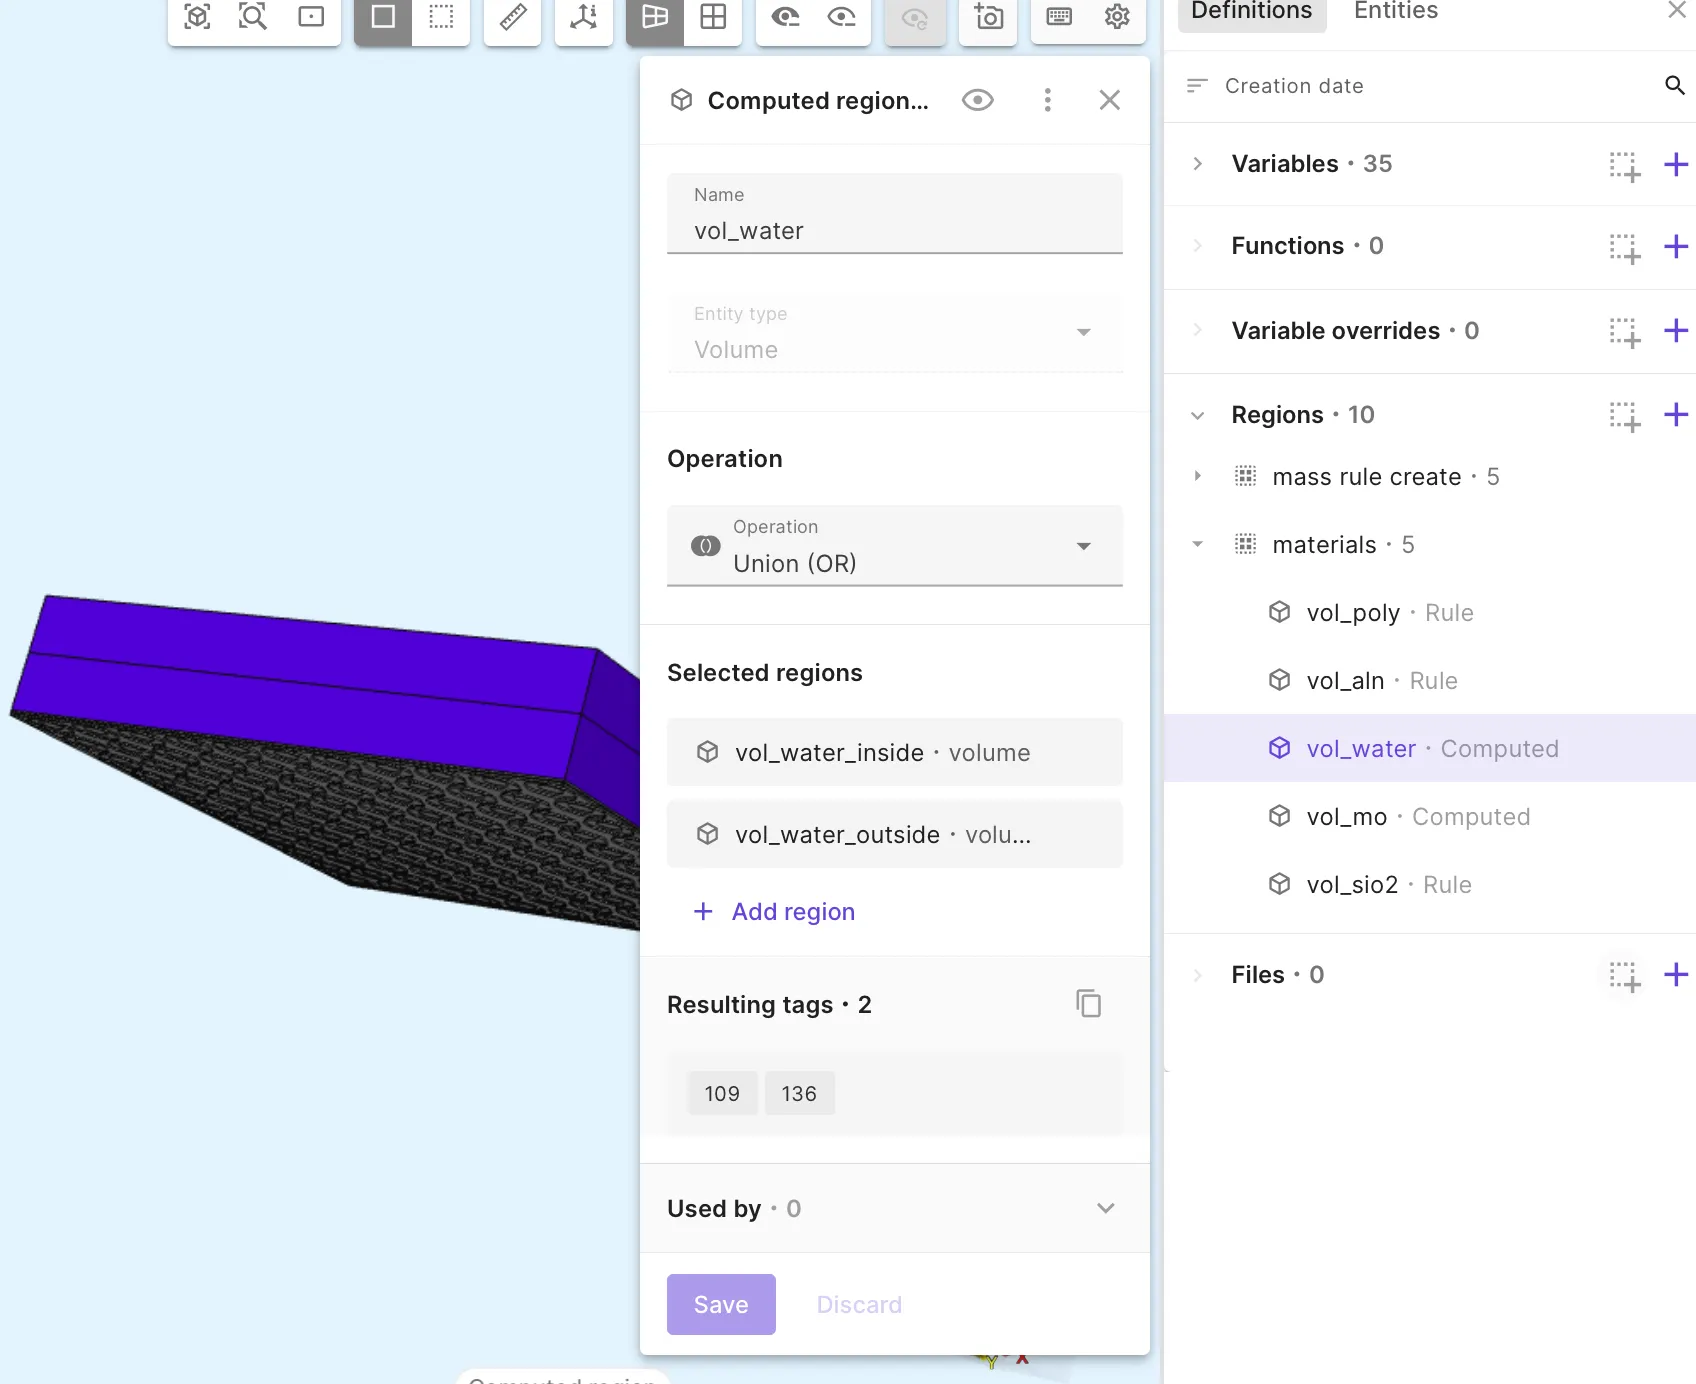Image resolution: width=1696 pixels, height=1384 pixels.
Task: Click the Add region link
Action: pos(774,912)
